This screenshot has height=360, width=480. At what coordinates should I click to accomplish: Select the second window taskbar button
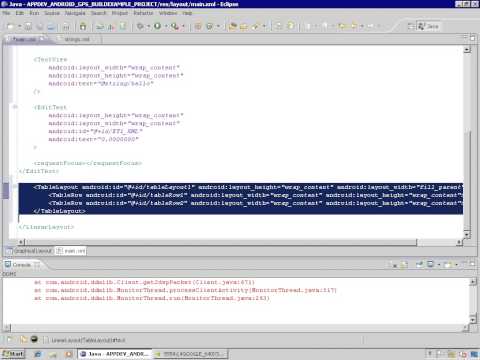coord(190,354)
